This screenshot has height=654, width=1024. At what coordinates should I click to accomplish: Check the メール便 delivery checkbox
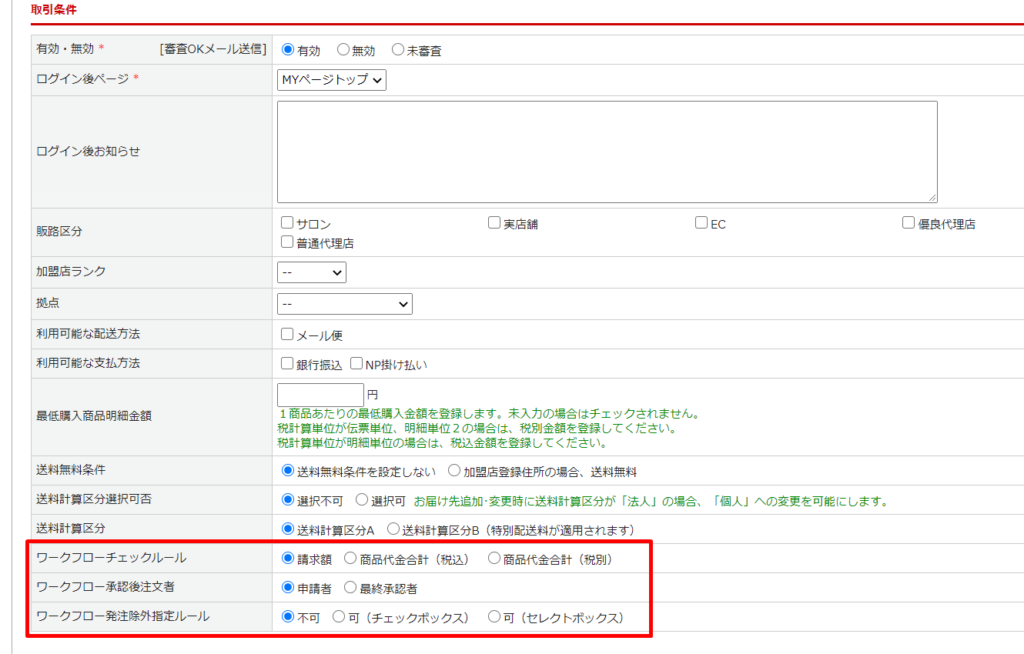288,335
